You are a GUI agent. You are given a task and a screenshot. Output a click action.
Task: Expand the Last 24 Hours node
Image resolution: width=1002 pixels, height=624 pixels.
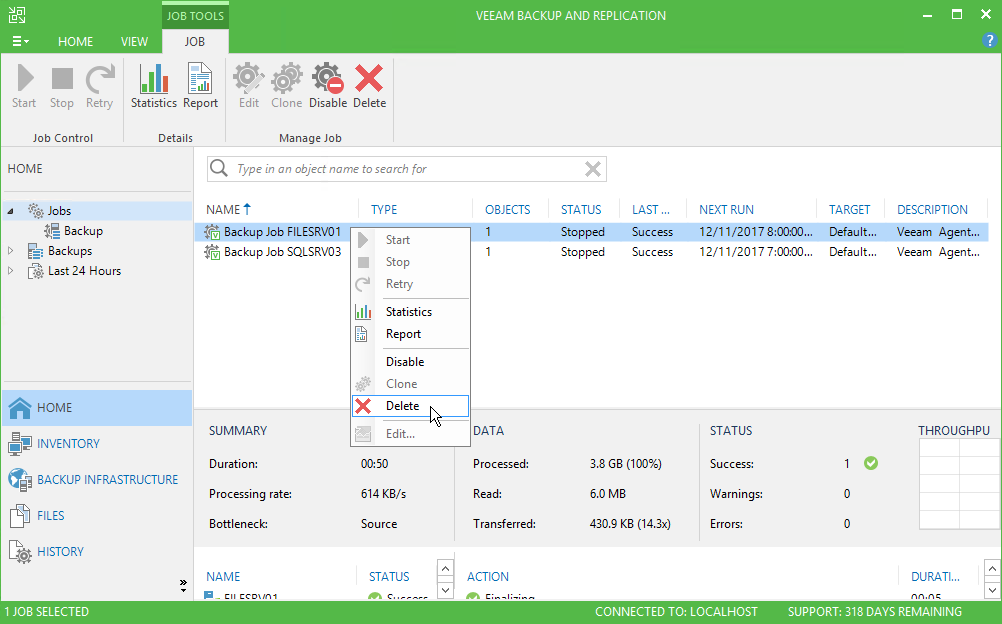click(10, 271)
